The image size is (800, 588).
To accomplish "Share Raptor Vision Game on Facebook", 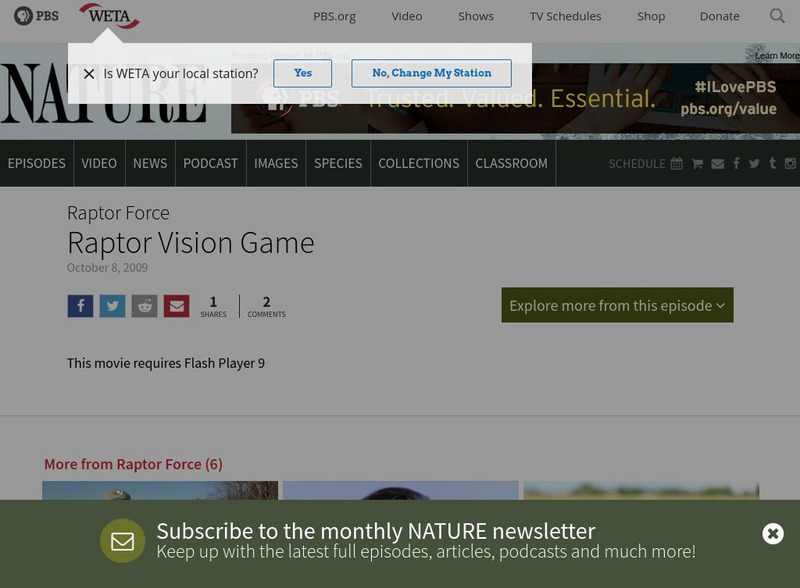I will (80, 305).
